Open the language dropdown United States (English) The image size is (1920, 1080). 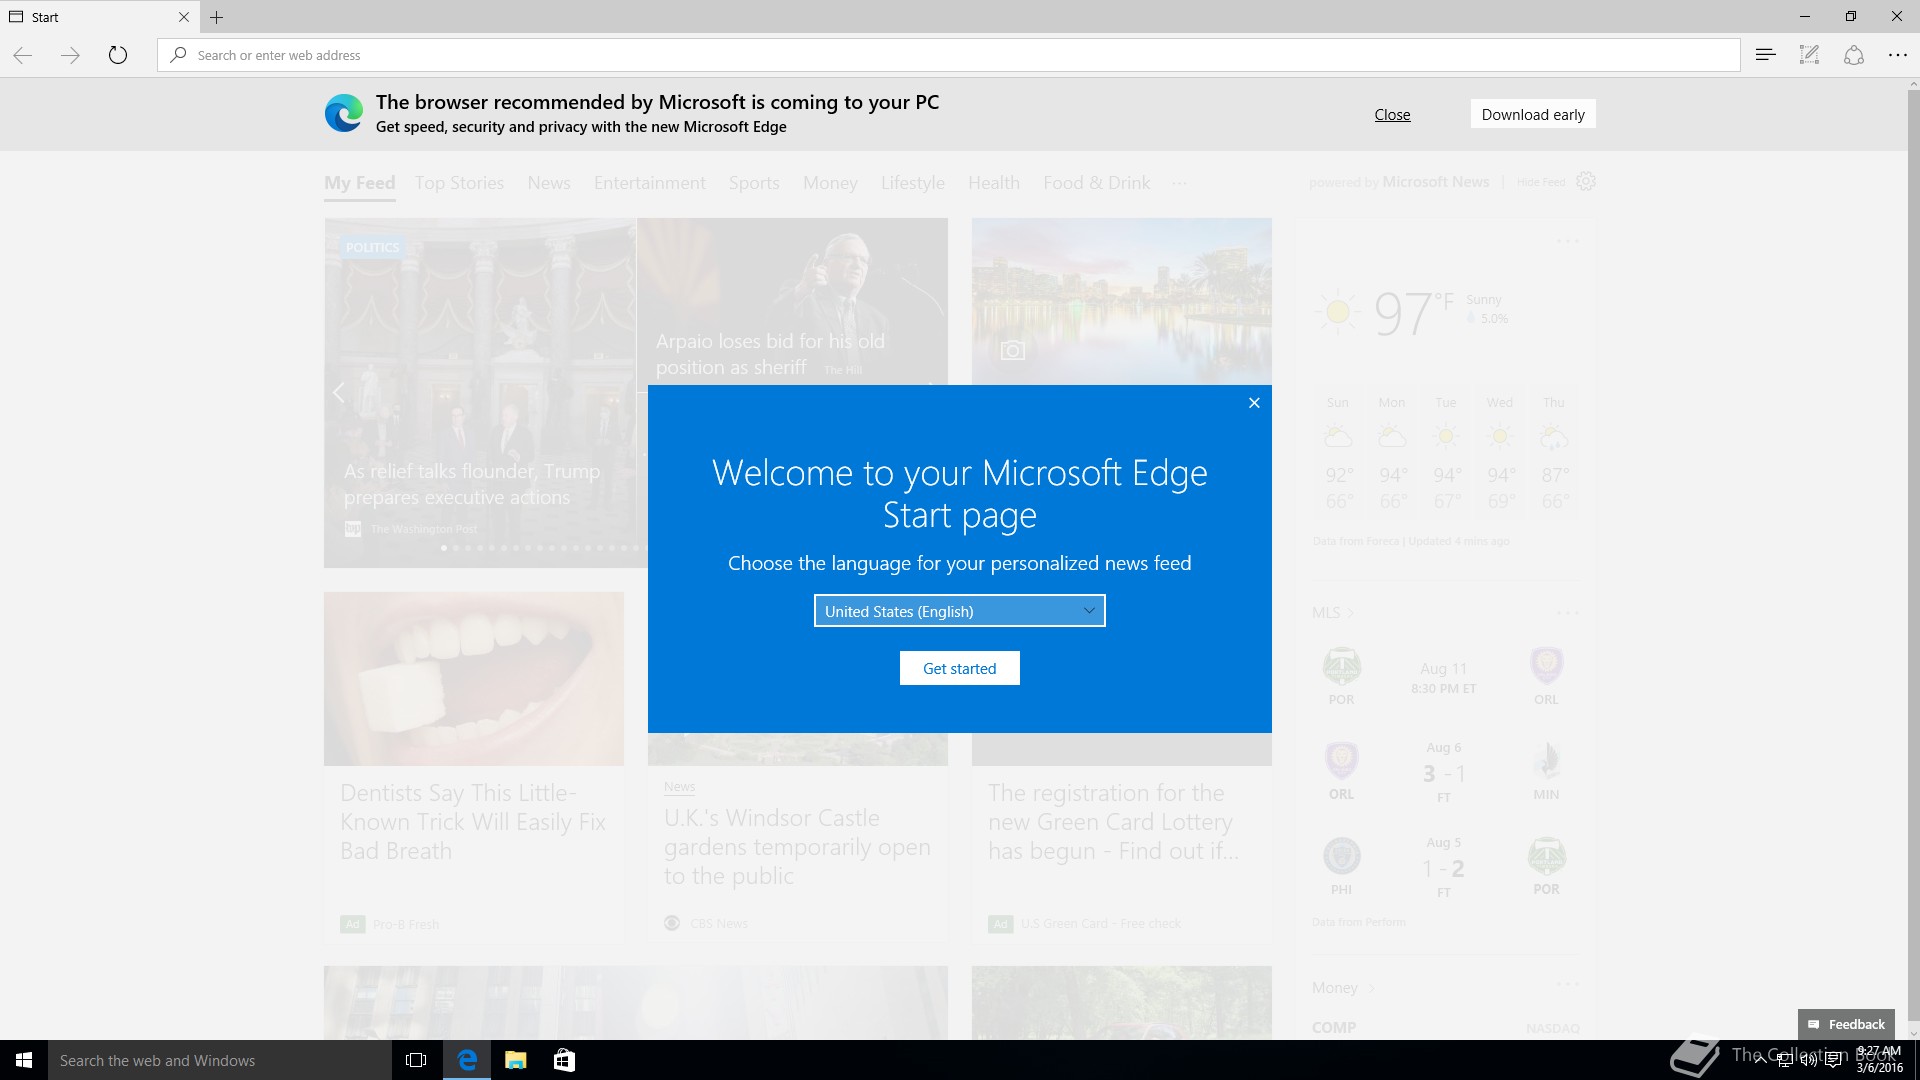960,611
